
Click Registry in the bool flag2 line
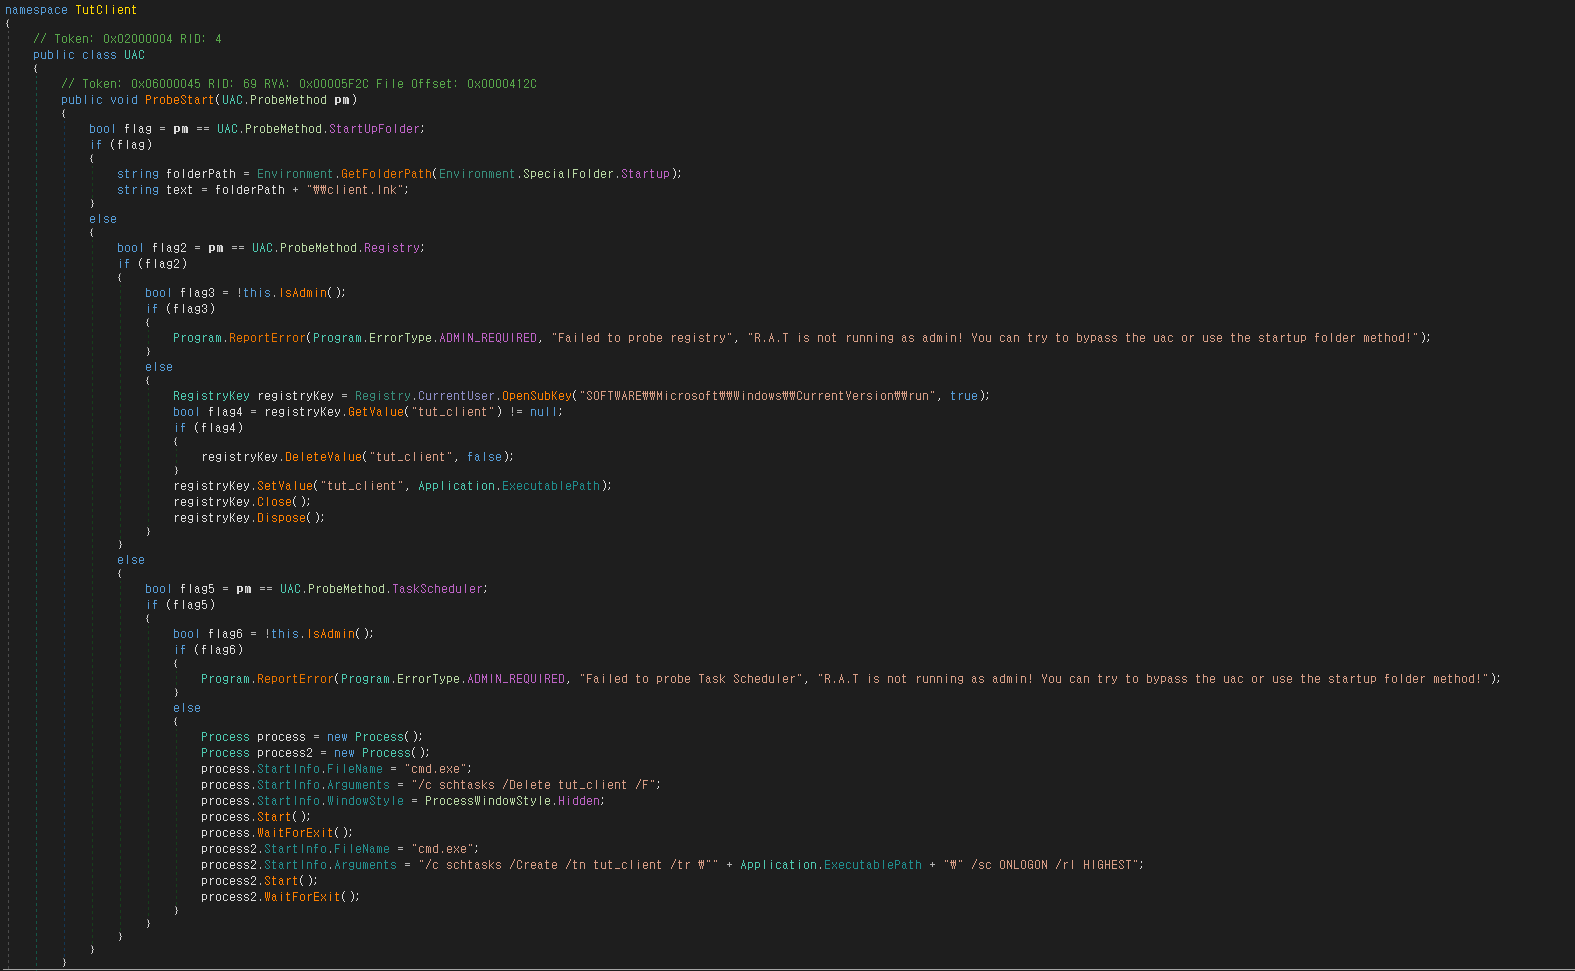[392, 248]
